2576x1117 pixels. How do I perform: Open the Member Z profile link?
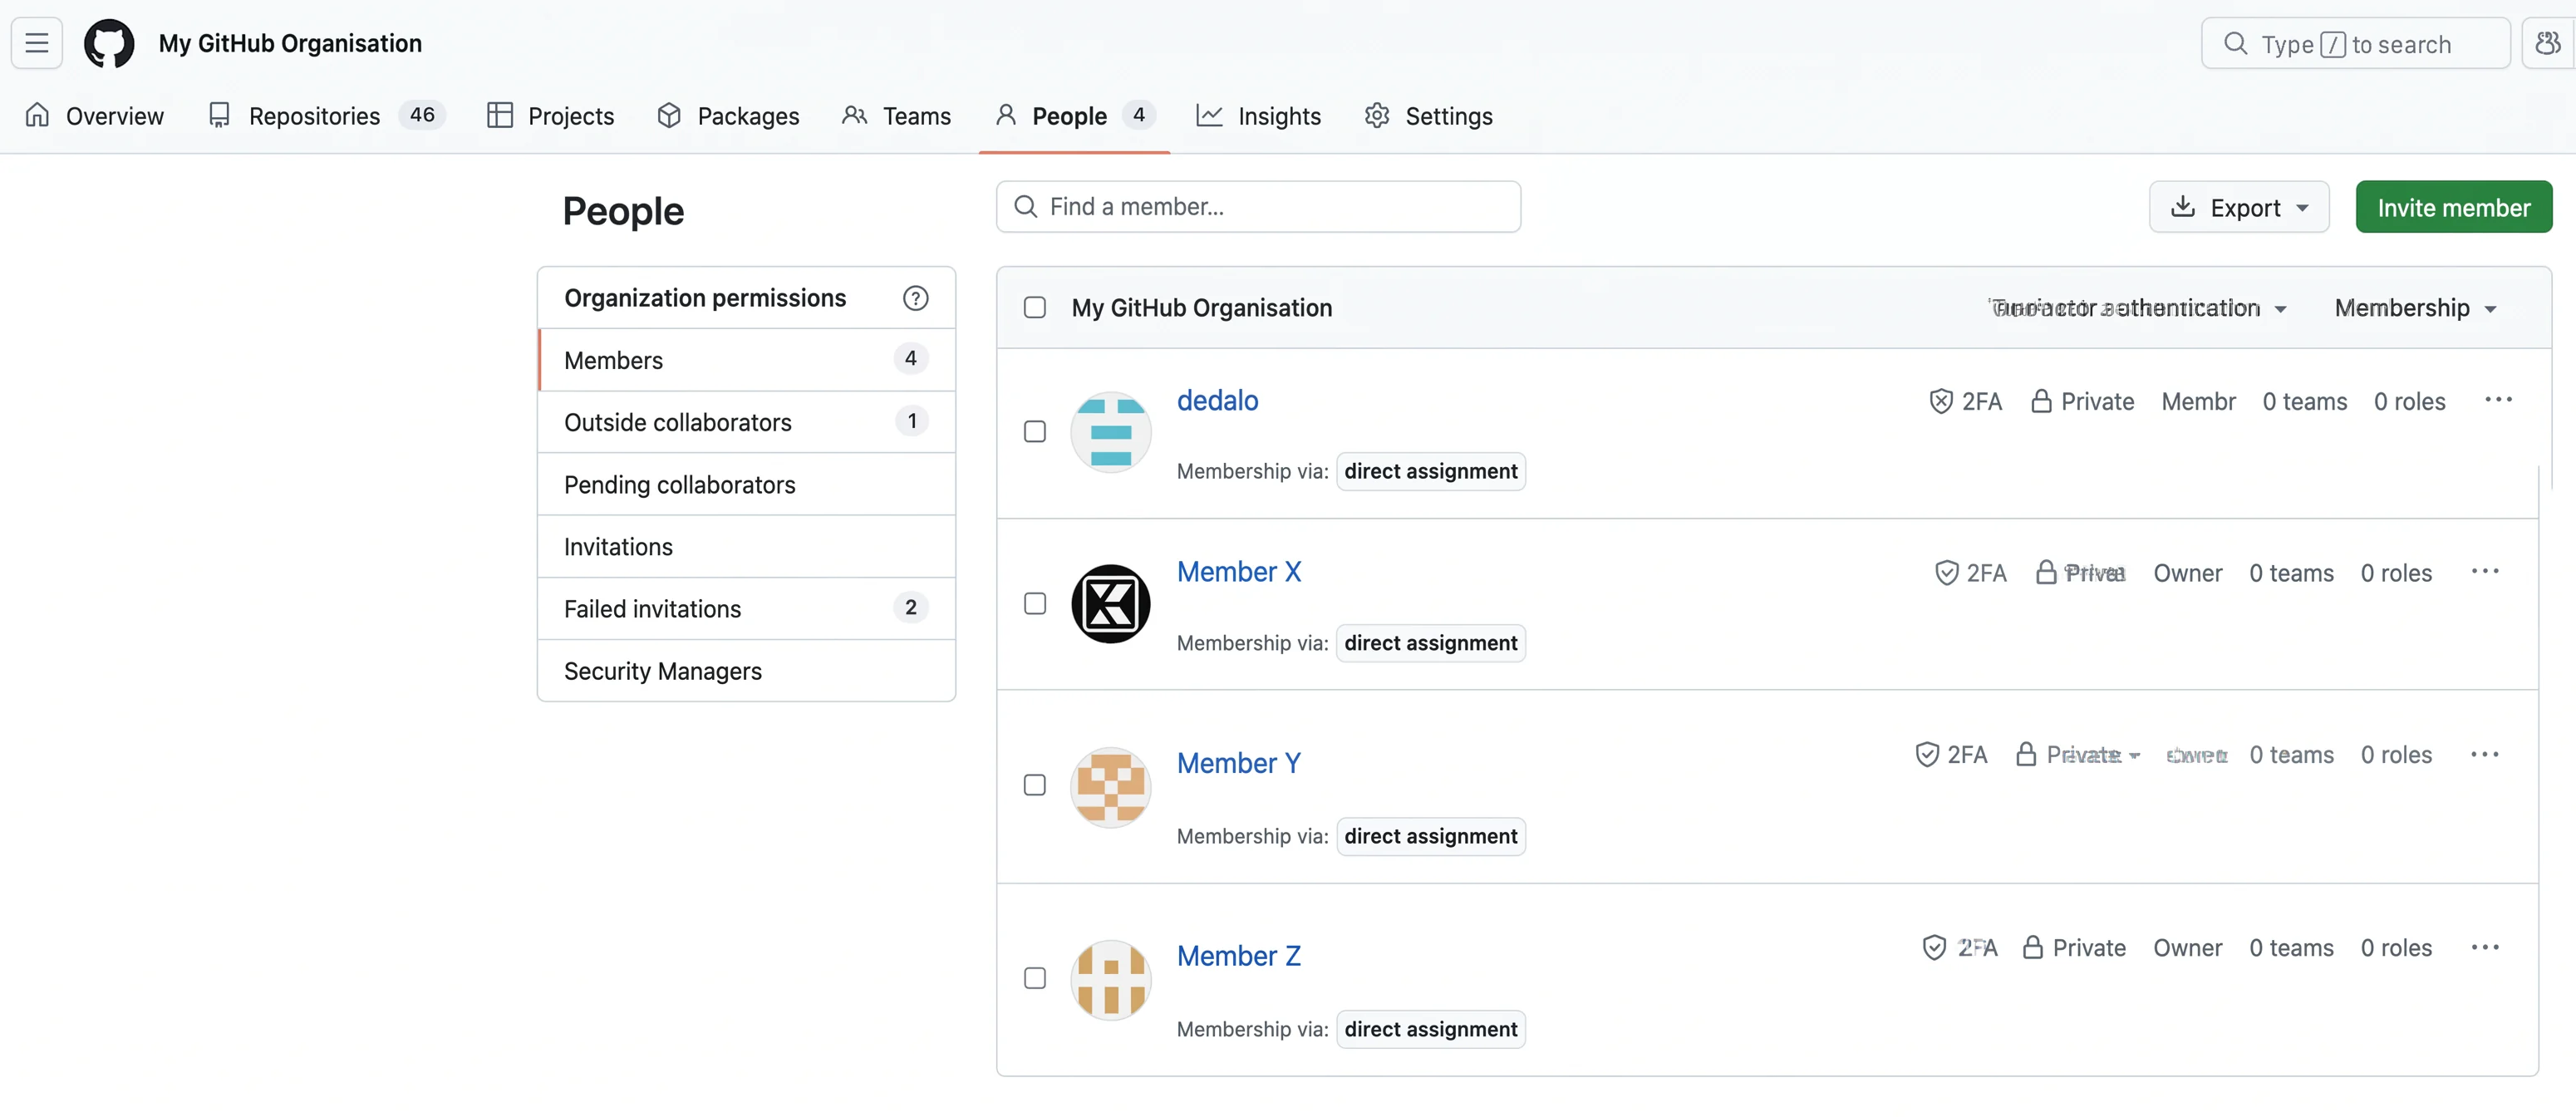click(1239, 956)
